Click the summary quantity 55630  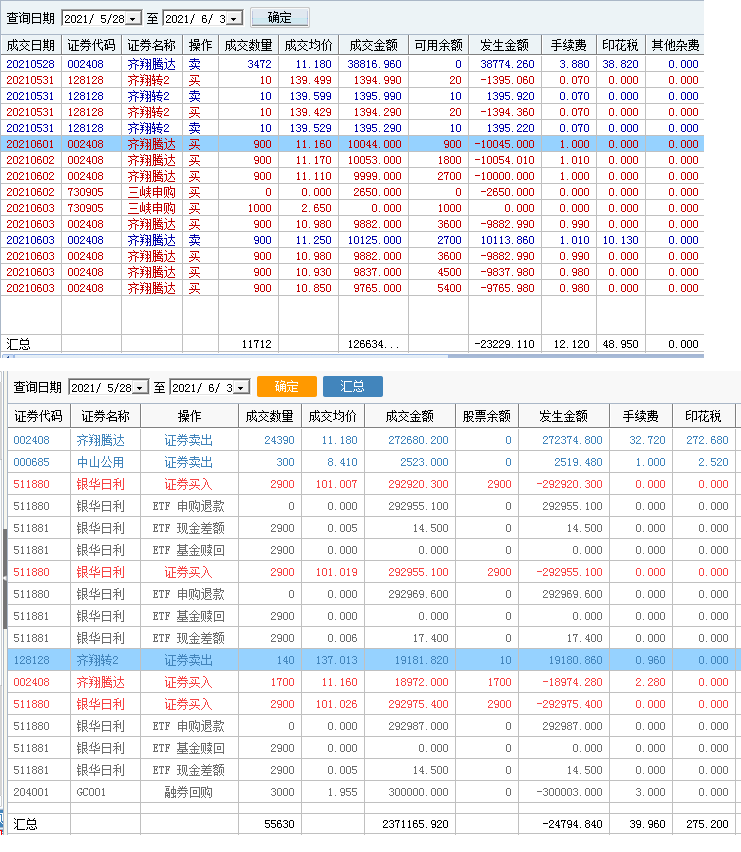click(x=279, y=824)
